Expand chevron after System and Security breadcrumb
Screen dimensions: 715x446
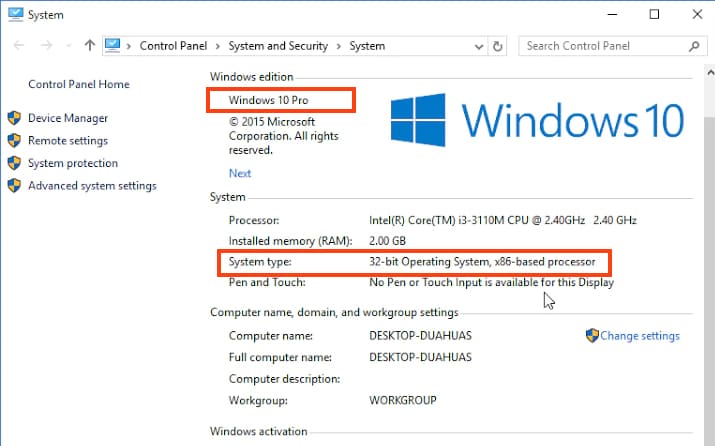point(339,46)
